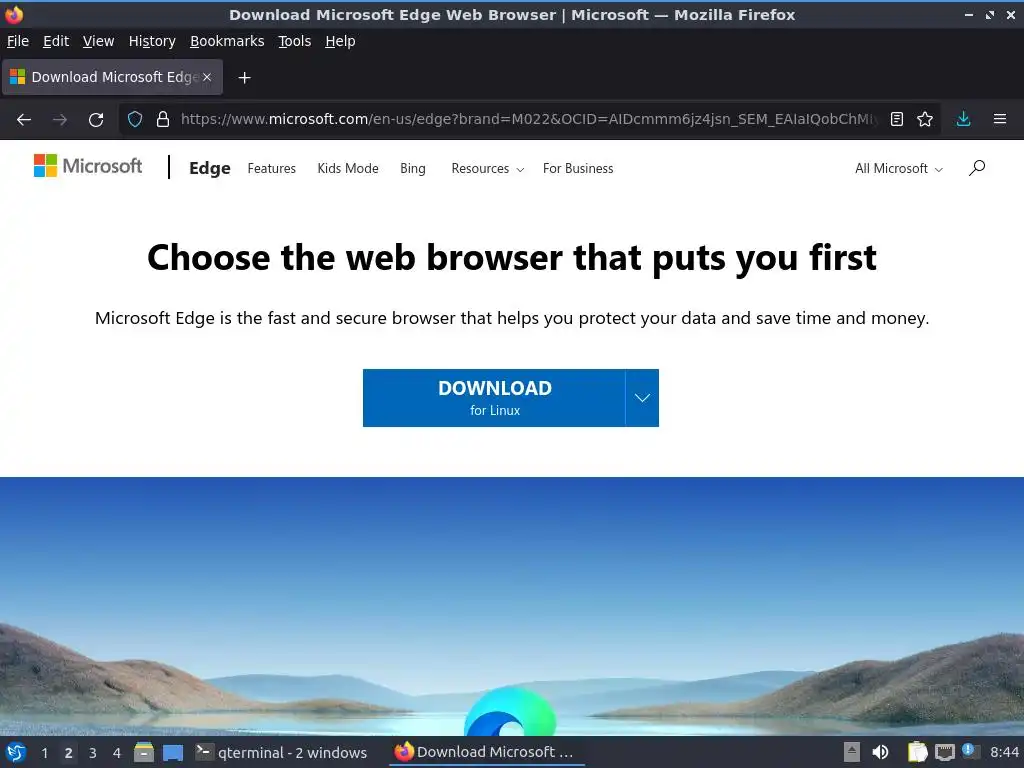Expand the All Microsoft dropdown menu
The image size is (1024, 768).
[x=899, y=168]
